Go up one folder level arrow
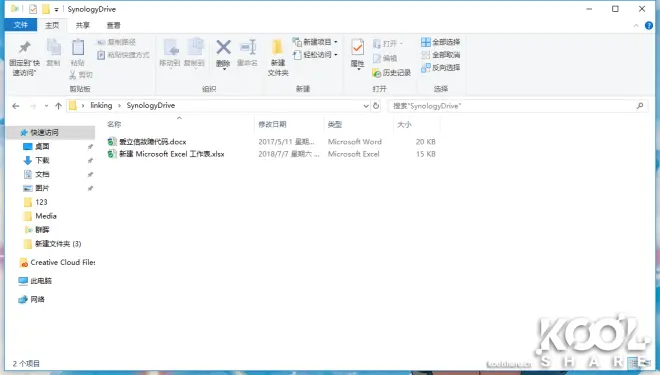 tap(59, 106)
